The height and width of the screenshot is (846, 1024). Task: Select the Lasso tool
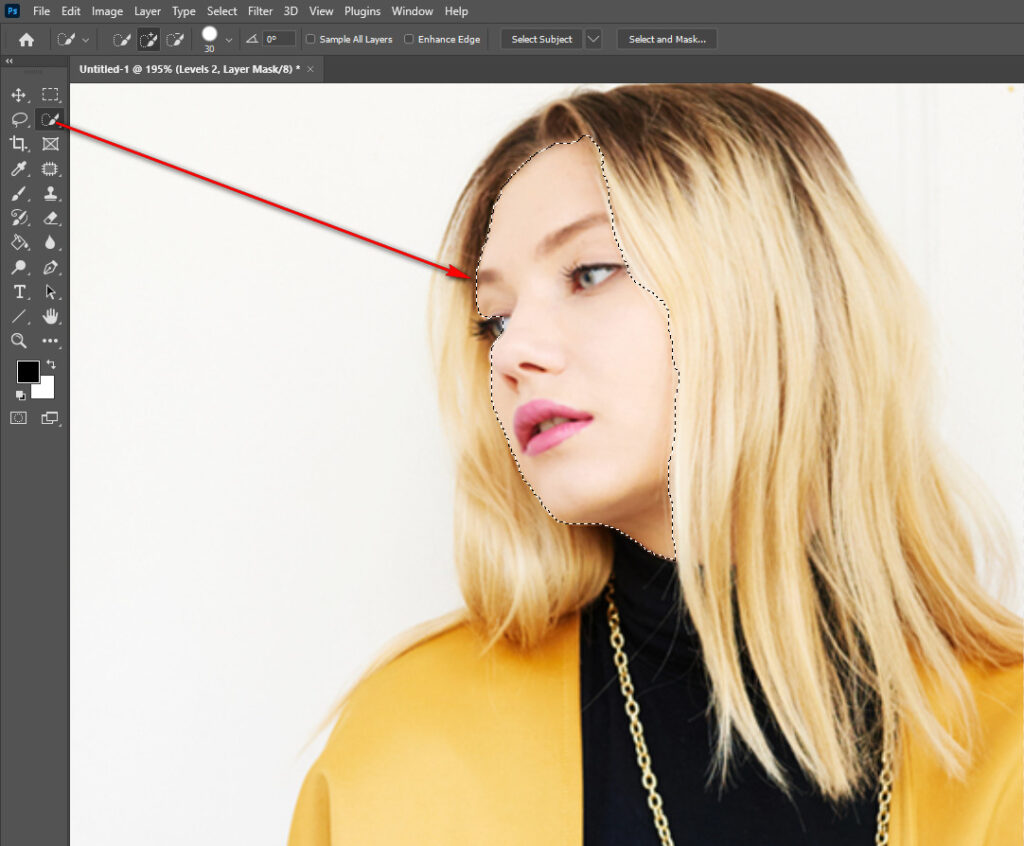[x=18, y=119]
